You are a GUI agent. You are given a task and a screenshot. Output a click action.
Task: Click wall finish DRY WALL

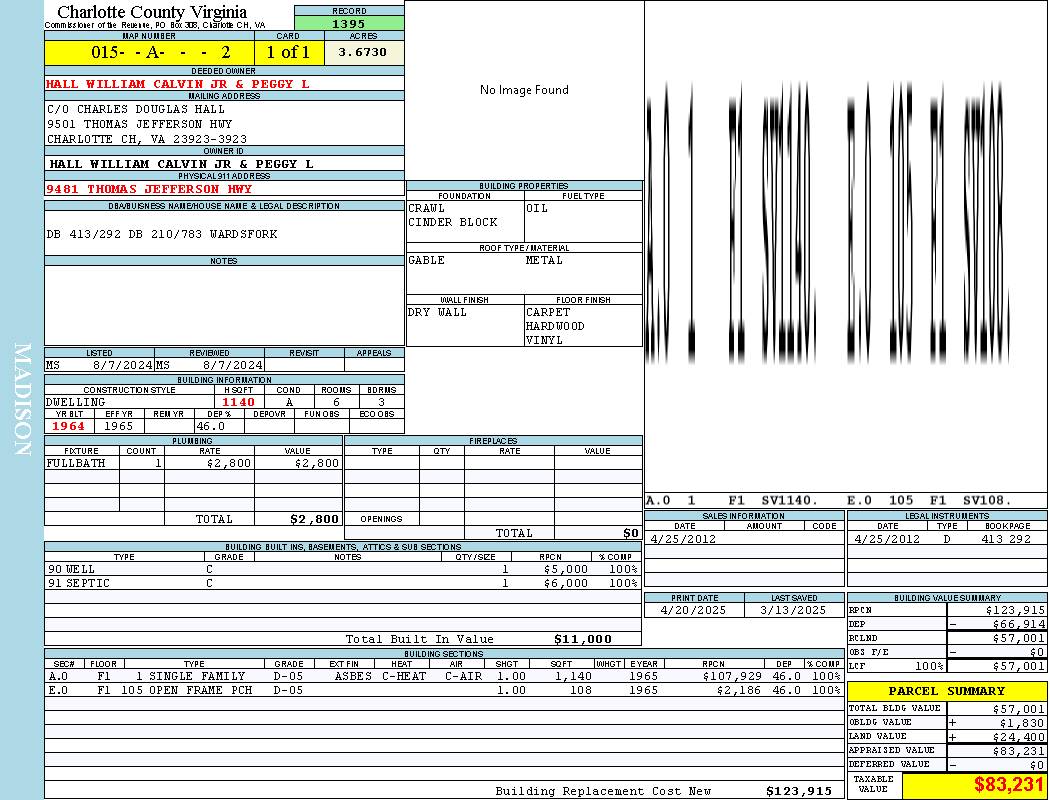pos(437,313)
